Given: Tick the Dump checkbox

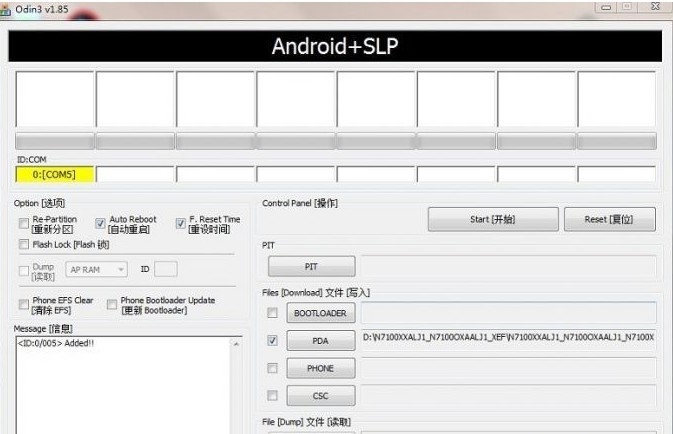Looking at the screenshot, I should click(x=24, y=271).
